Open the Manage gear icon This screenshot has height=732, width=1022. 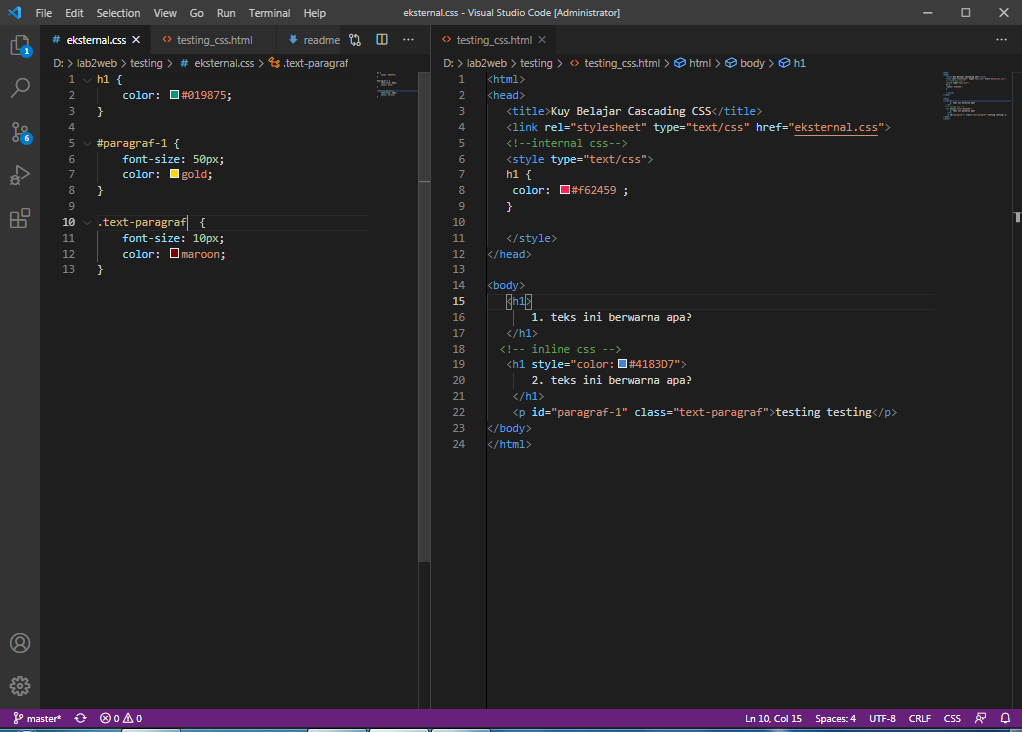(20, 686)
